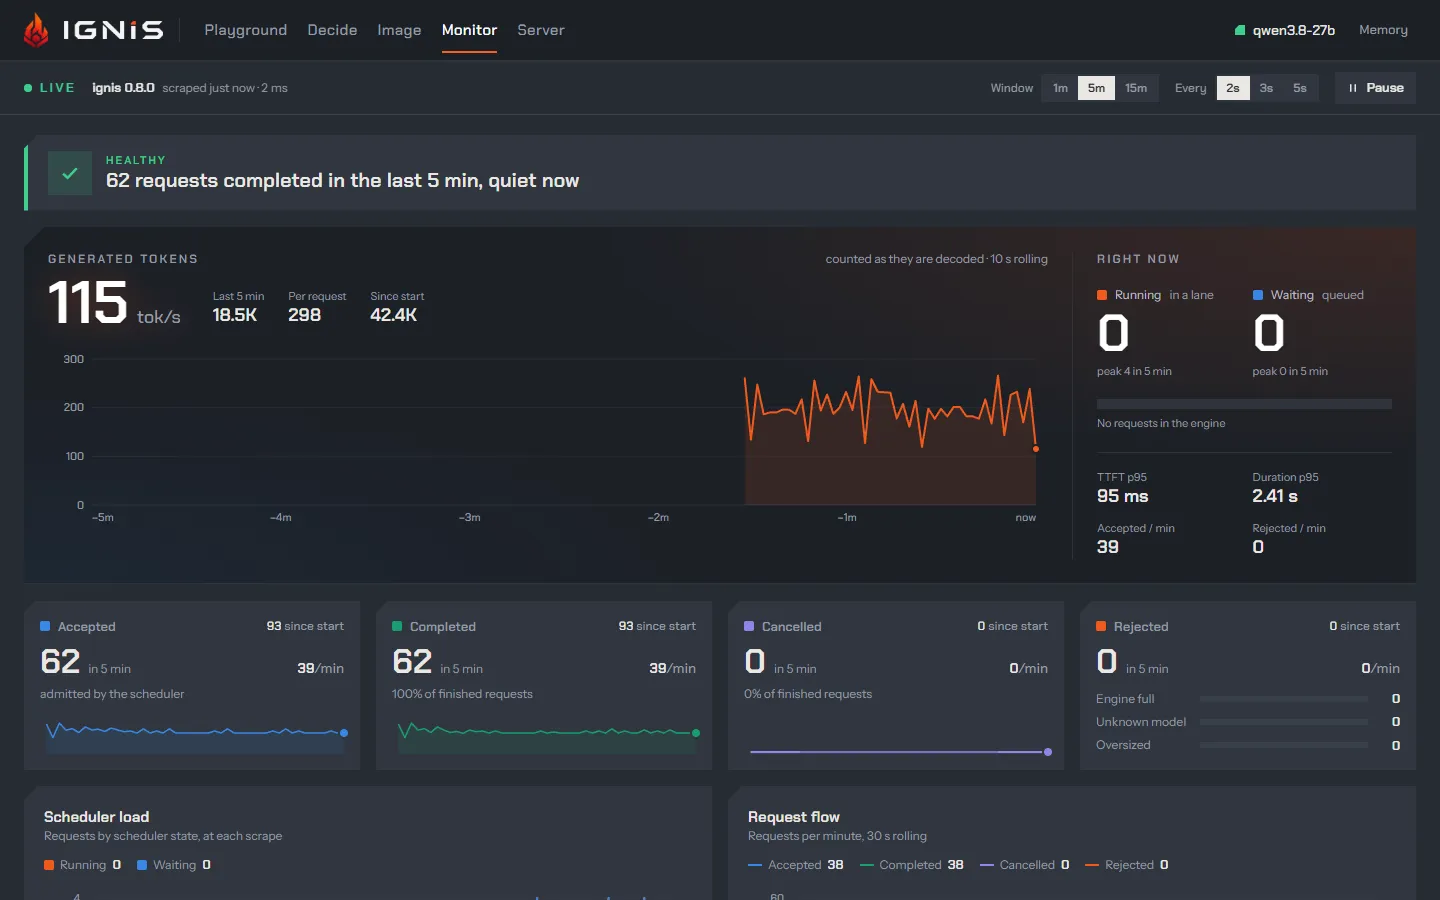This screenshot has width=1440, height=900.
Task: Set the window to 5m
Action: coord(1096,88)
